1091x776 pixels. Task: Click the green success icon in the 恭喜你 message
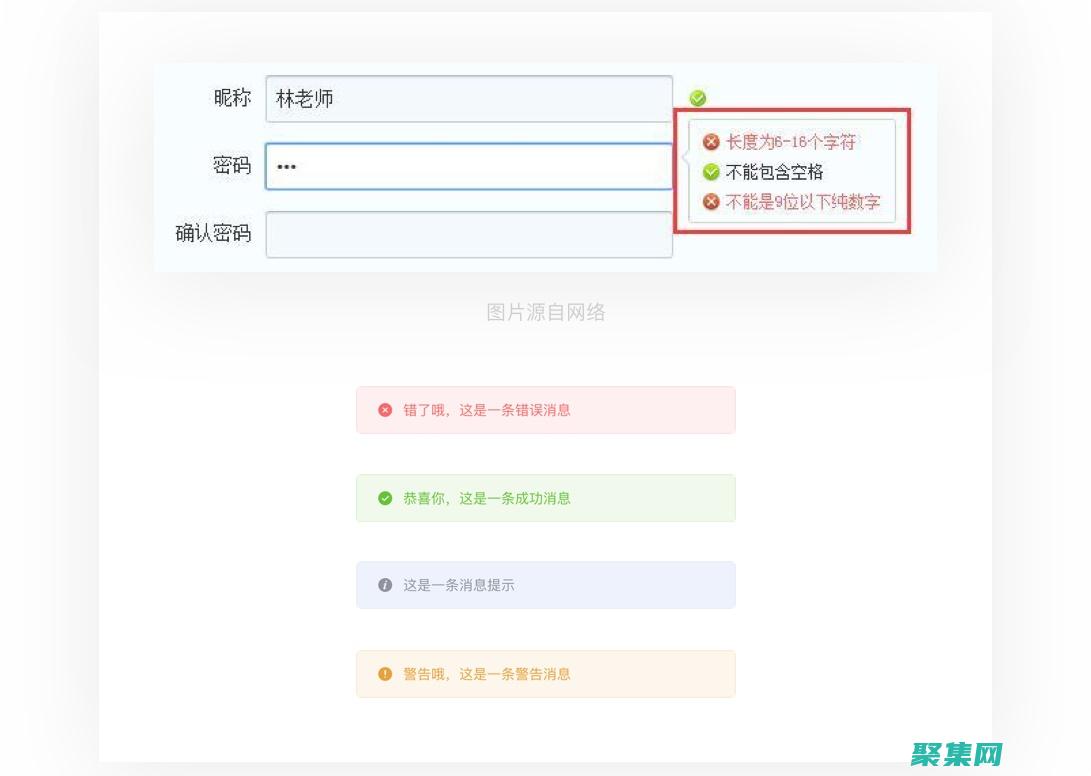pos(385,498)
